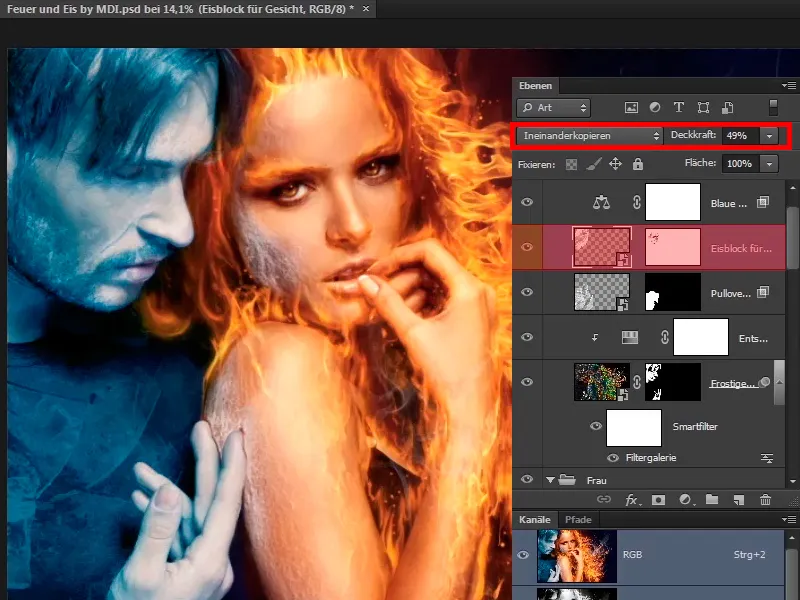
Task: Create new fill or adjustment layer
Action: [x=686, y=499]
